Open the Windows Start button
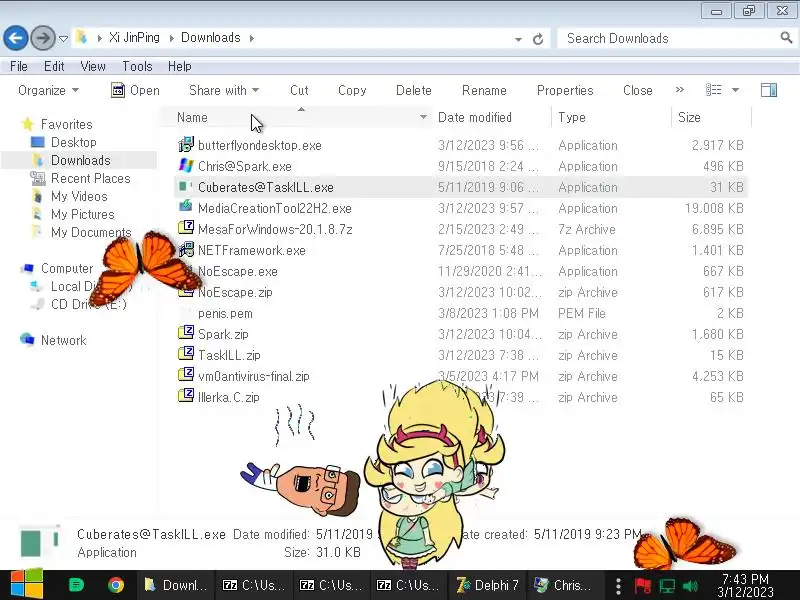800x600 pixels. (27, 585)
